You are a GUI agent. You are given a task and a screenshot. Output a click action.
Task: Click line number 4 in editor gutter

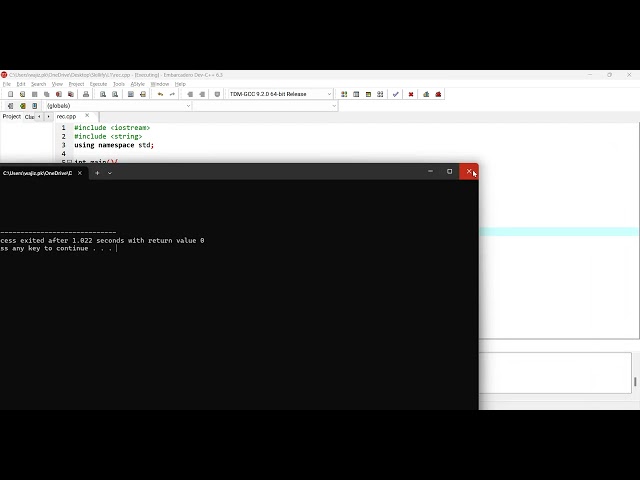tap(63, 154)
